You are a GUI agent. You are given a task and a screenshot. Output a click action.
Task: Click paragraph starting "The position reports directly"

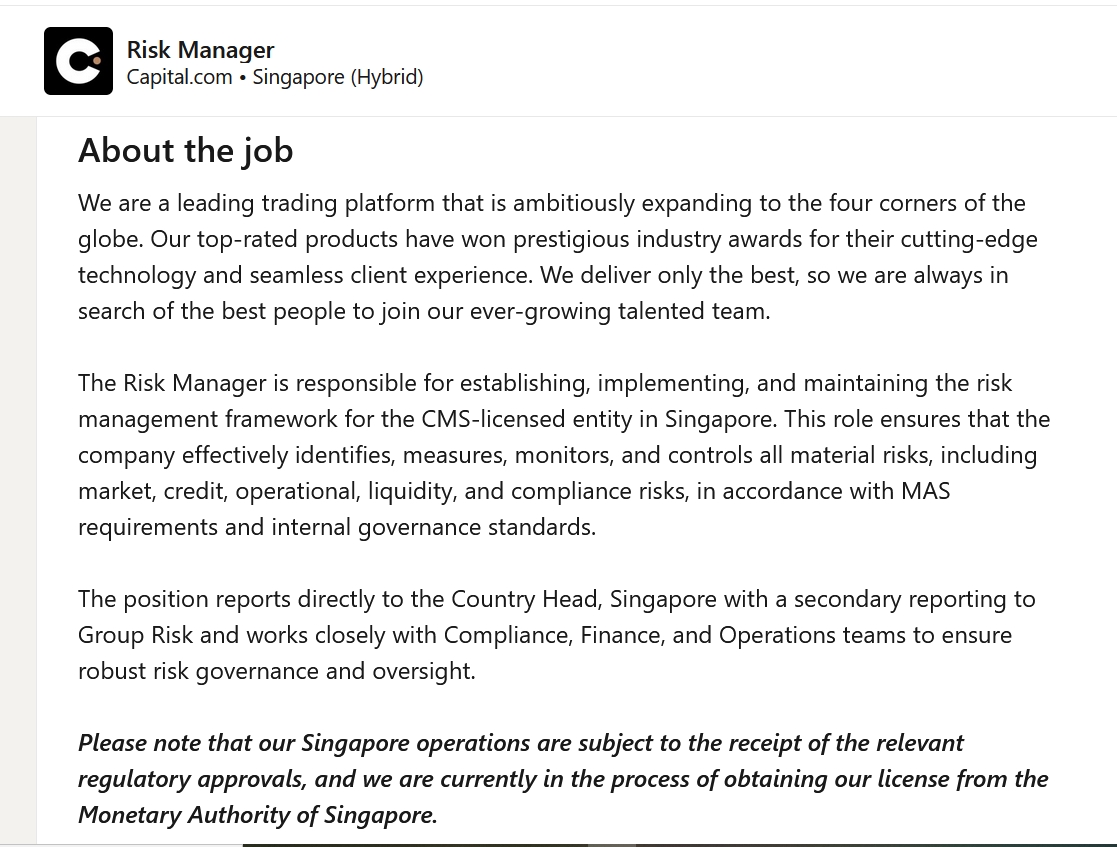557,635
